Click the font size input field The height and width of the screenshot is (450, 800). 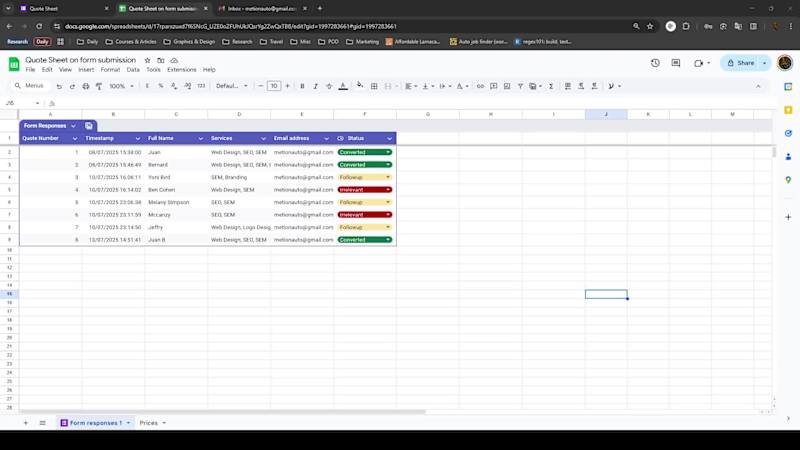[274, 86]
